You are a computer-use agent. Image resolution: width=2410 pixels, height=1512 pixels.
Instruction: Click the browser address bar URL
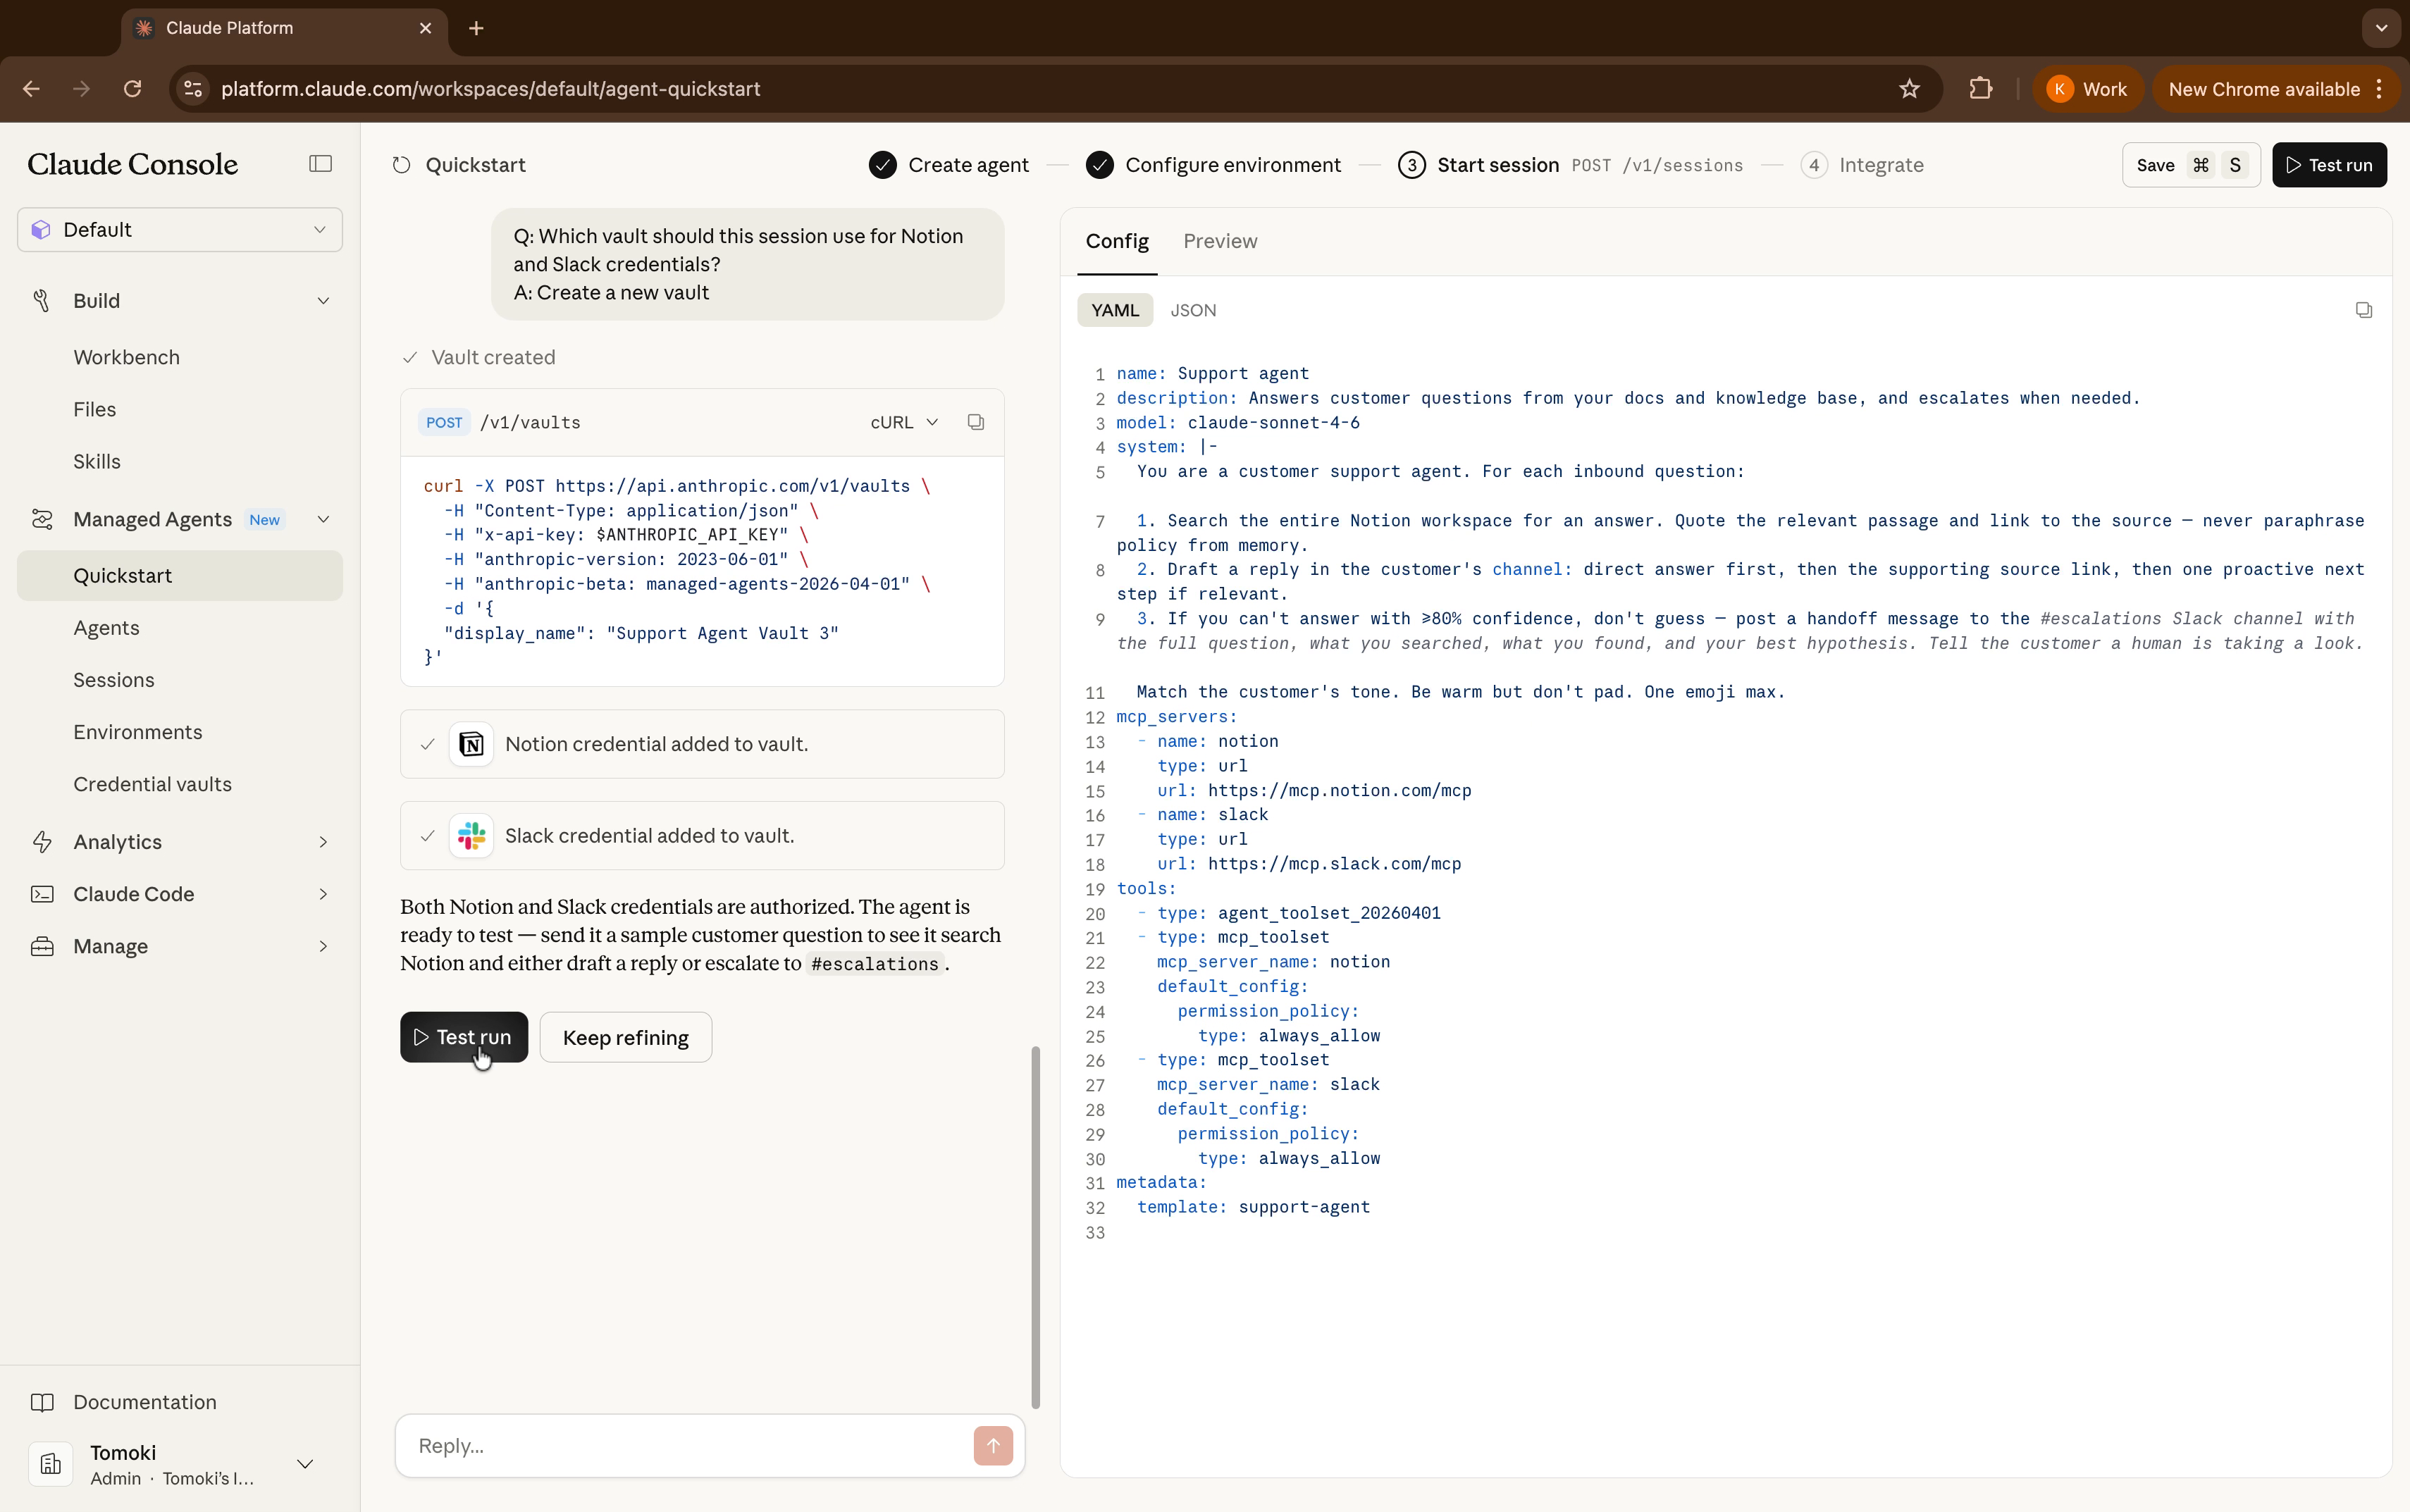point(490,89)
